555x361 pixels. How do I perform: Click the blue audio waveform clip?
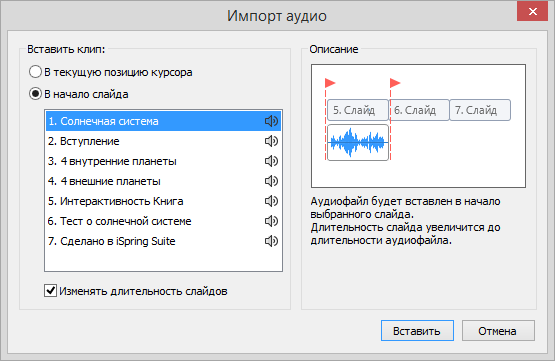(x=357, y=142)
